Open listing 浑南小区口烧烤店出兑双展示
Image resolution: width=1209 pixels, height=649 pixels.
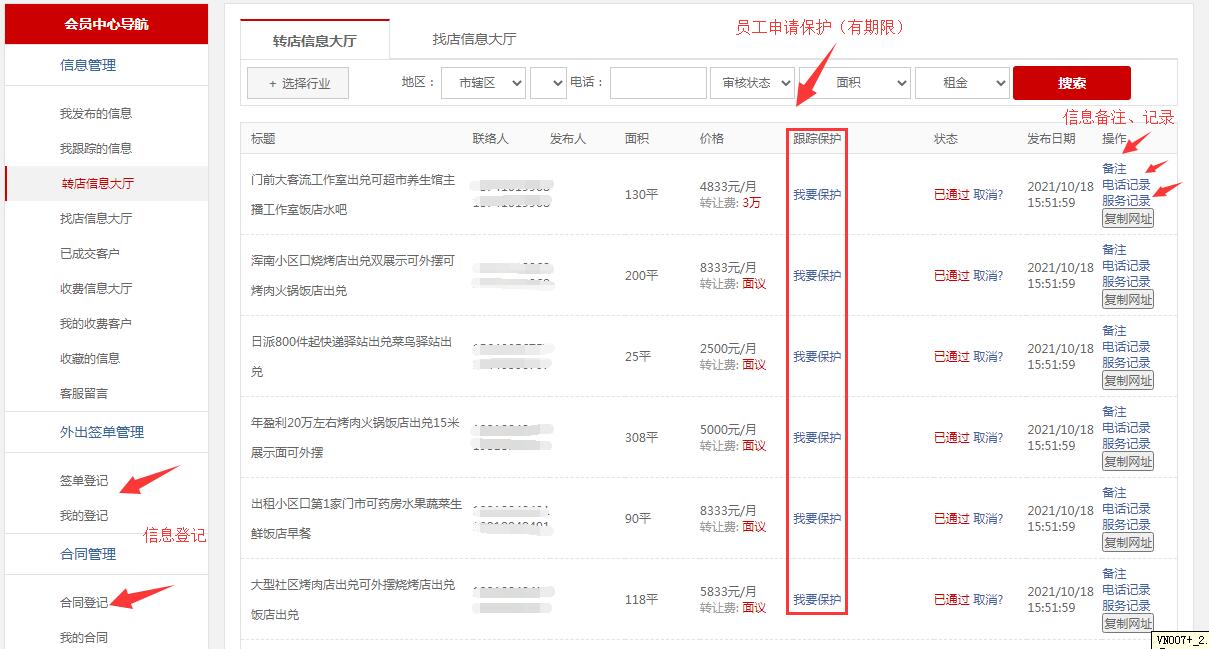[x=353, y=276]
